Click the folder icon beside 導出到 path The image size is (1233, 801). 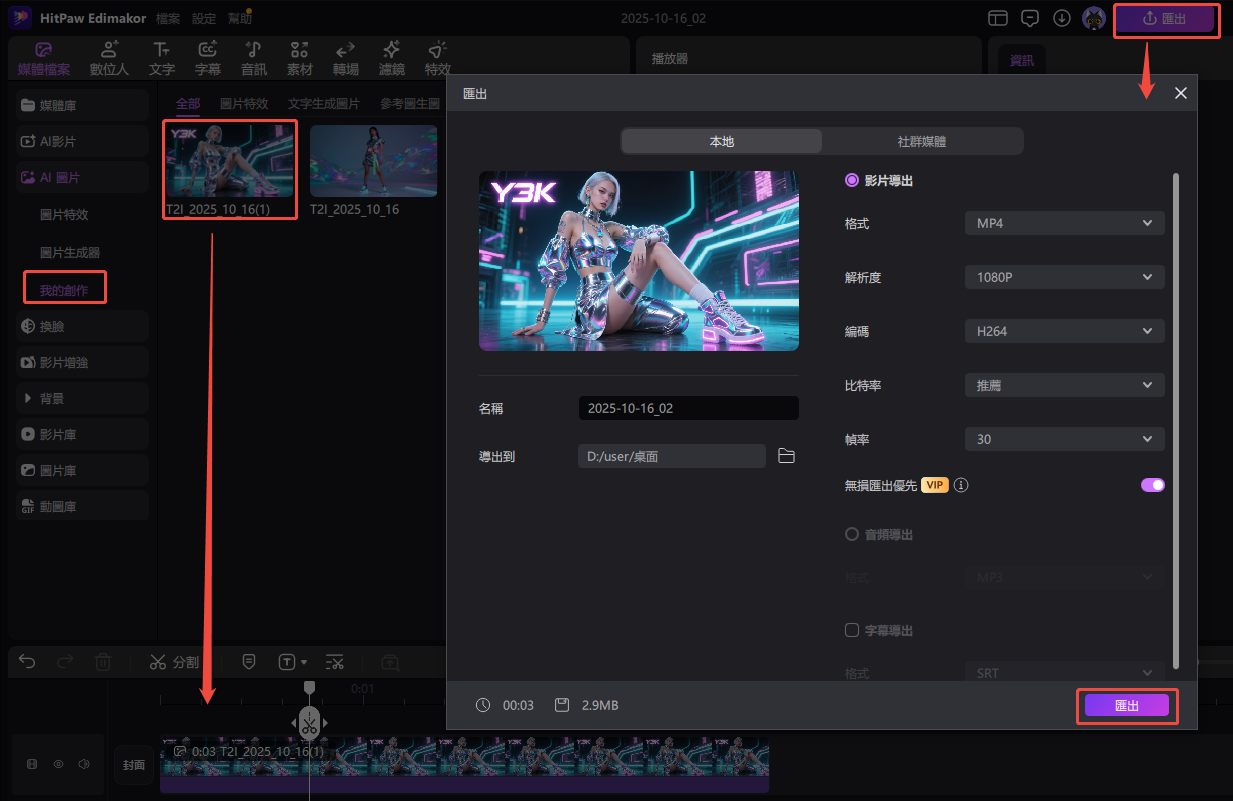click(x=786, y=456)
